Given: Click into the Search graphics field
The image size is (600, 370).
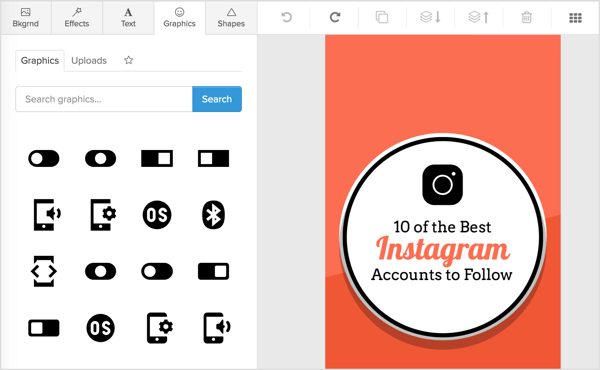Looking at the screenshot, I should tap(104, 99).
